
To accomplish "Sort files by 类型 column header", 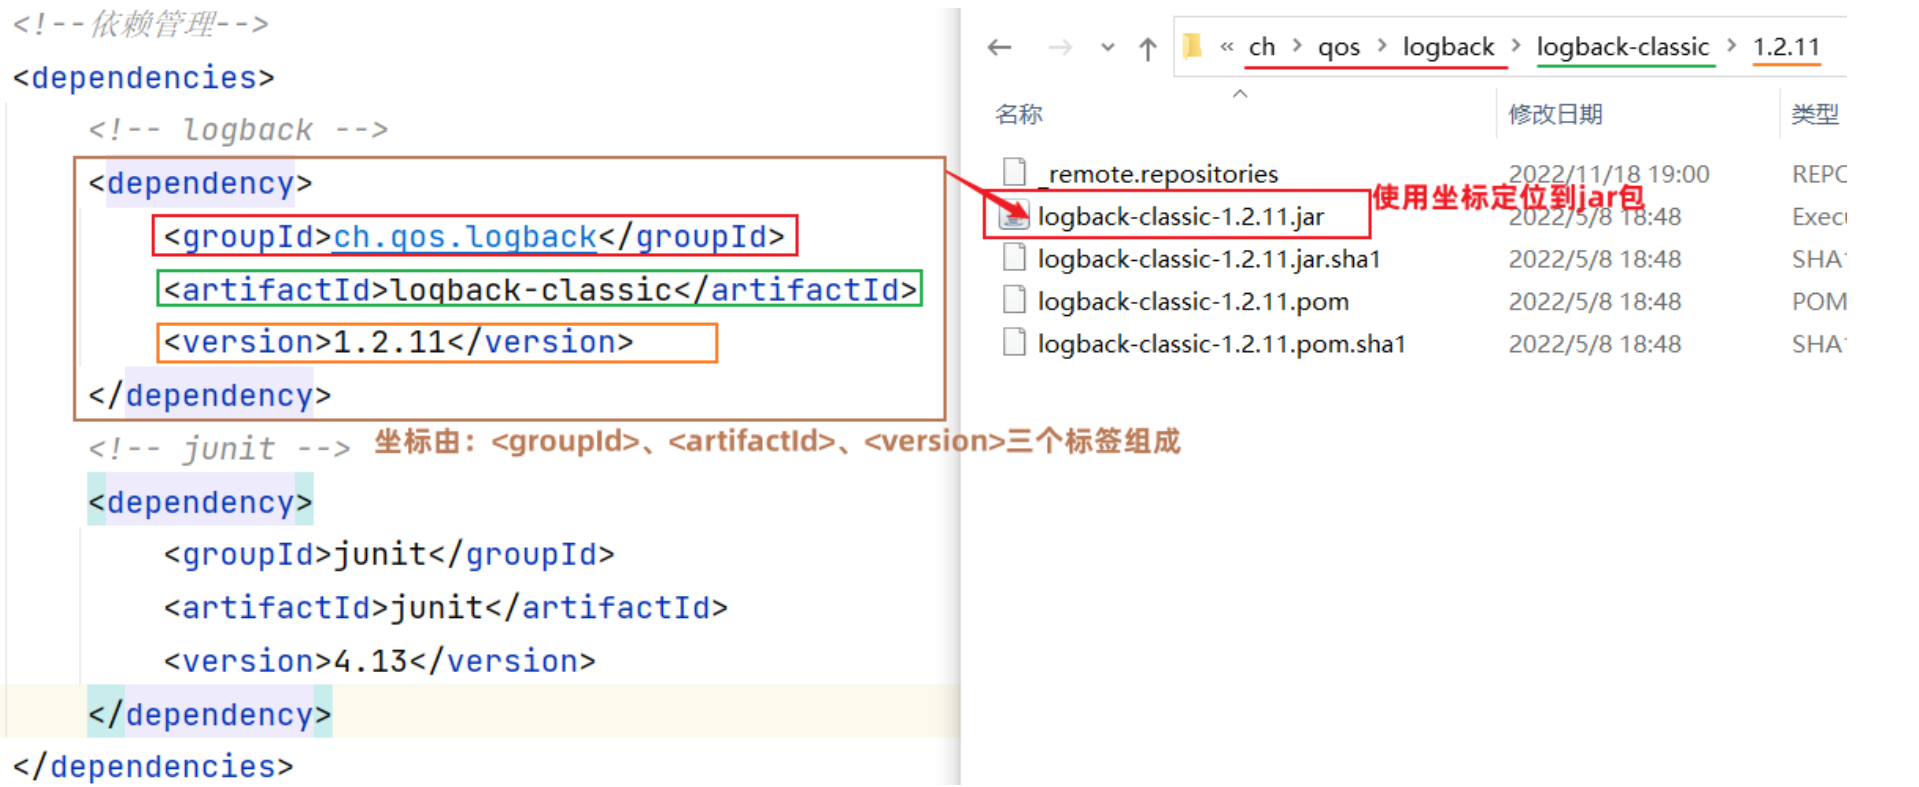I will coord(1815,114).
